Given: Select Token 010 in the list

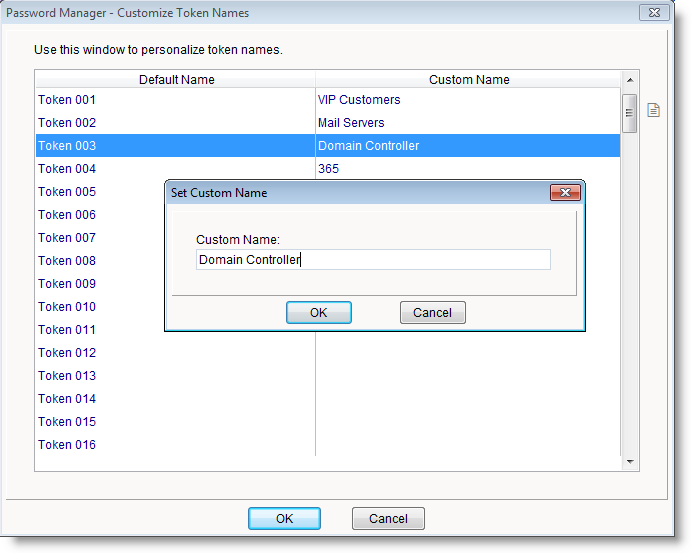Looking at the screenshot, I should pyautogui.click(x=67, y=307).
